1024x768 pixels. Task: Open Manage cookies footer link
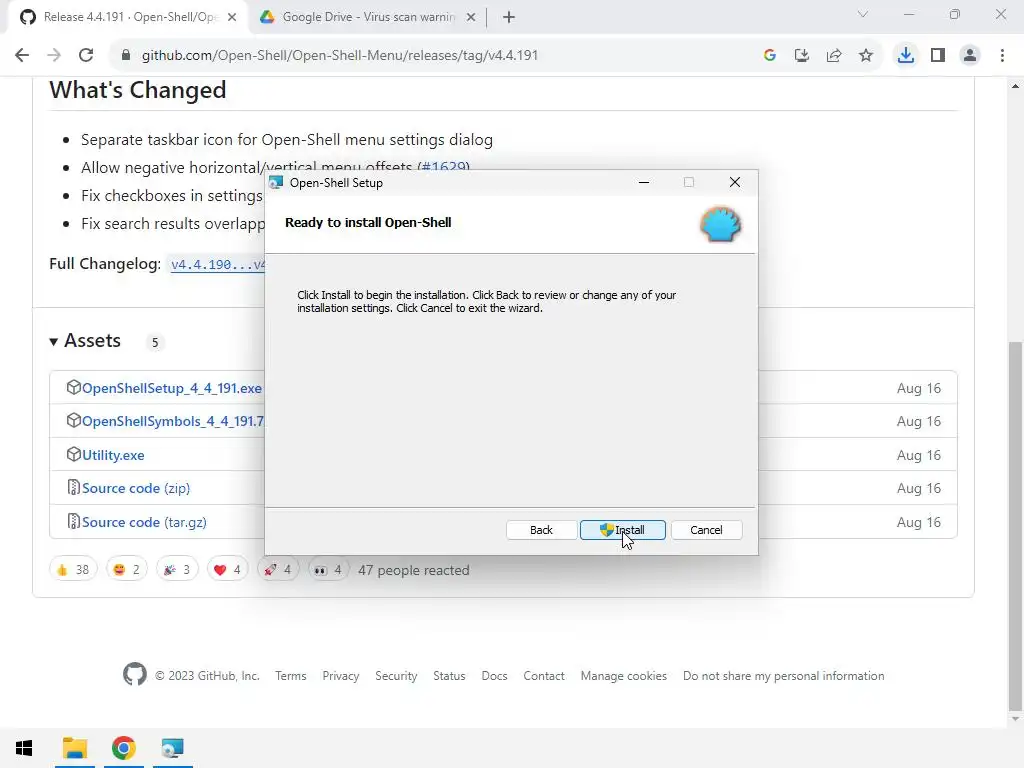(624, 676)
